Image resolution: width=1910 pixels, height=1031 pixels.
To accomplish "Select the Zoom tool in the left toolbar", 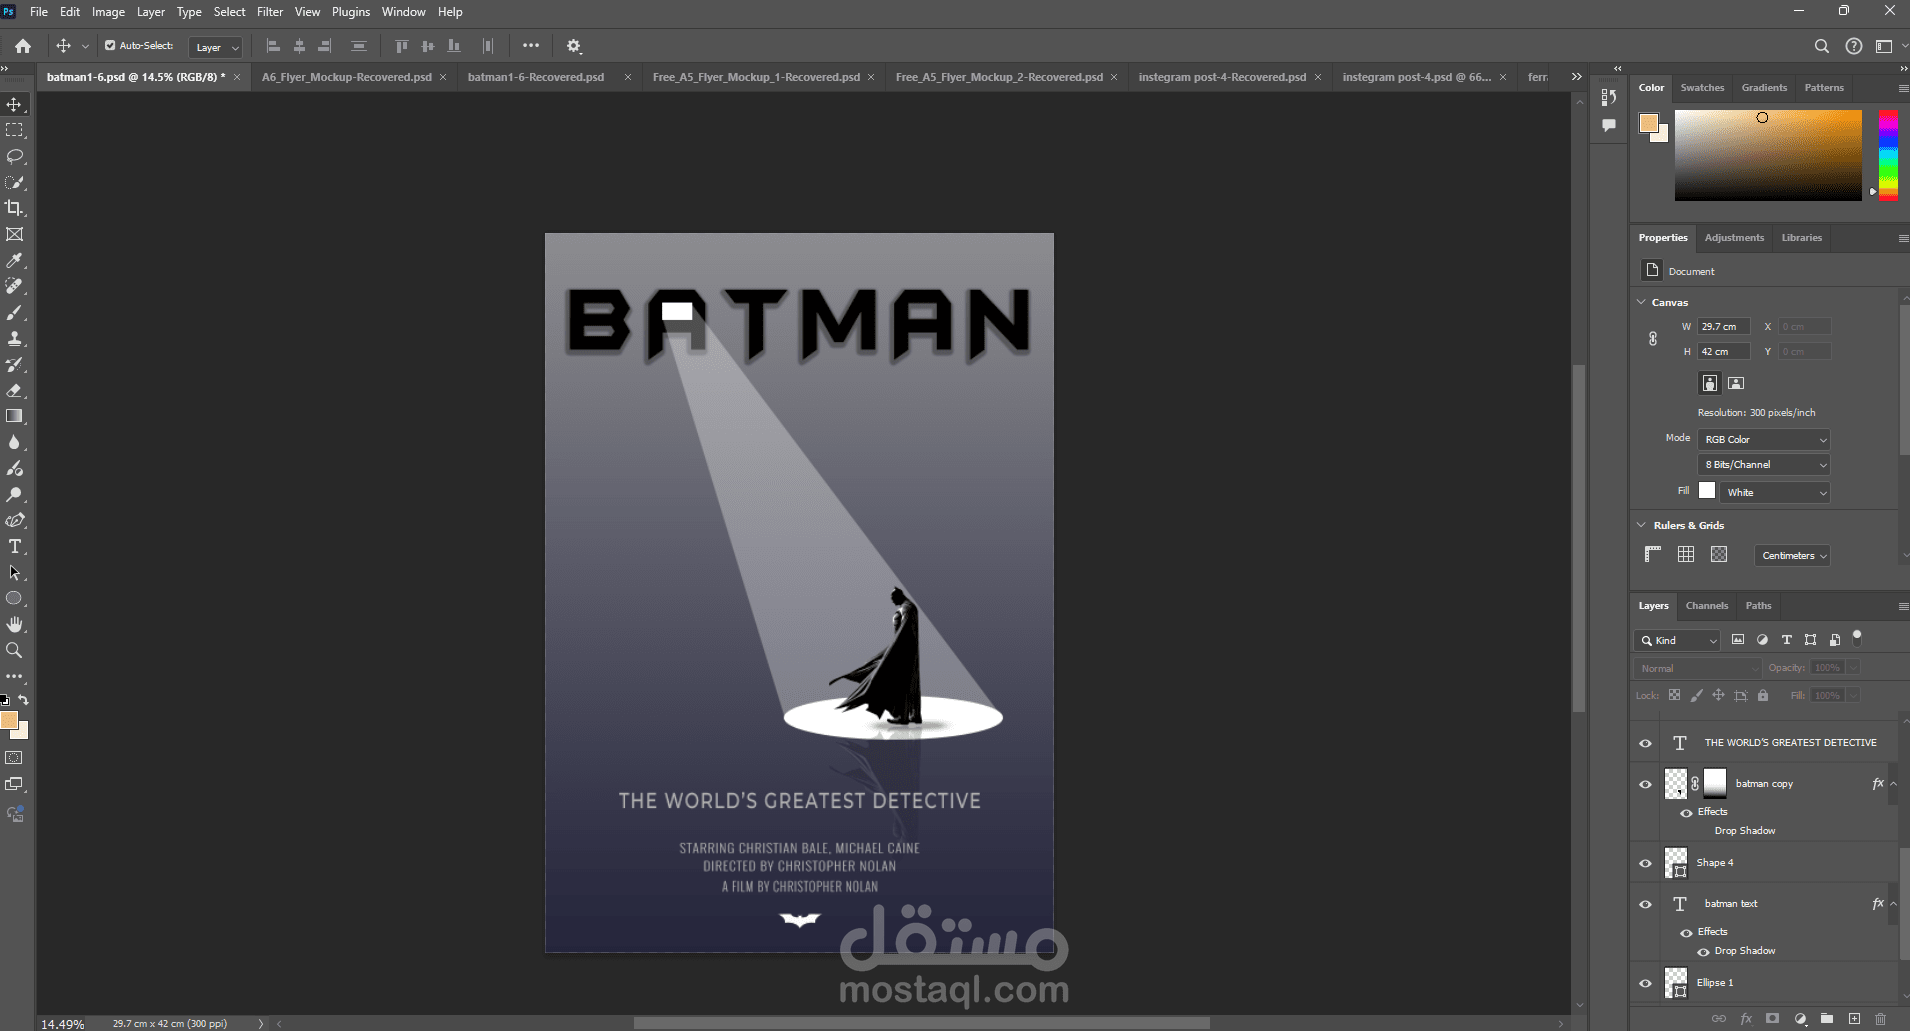I will coord(15,650).
